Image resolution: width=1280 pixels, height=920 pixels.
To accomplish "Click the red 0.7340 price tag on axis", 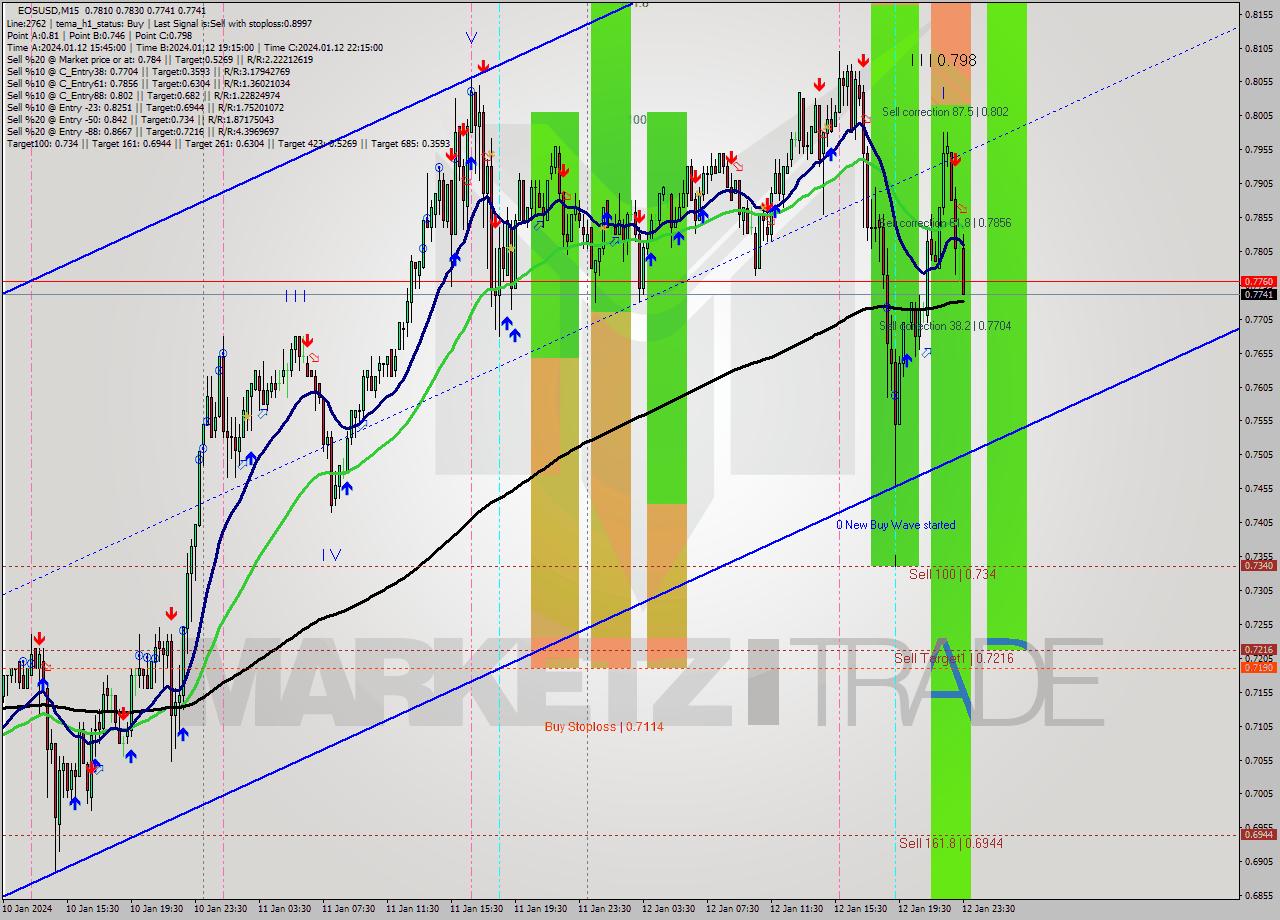I will tap(1258, 566).
